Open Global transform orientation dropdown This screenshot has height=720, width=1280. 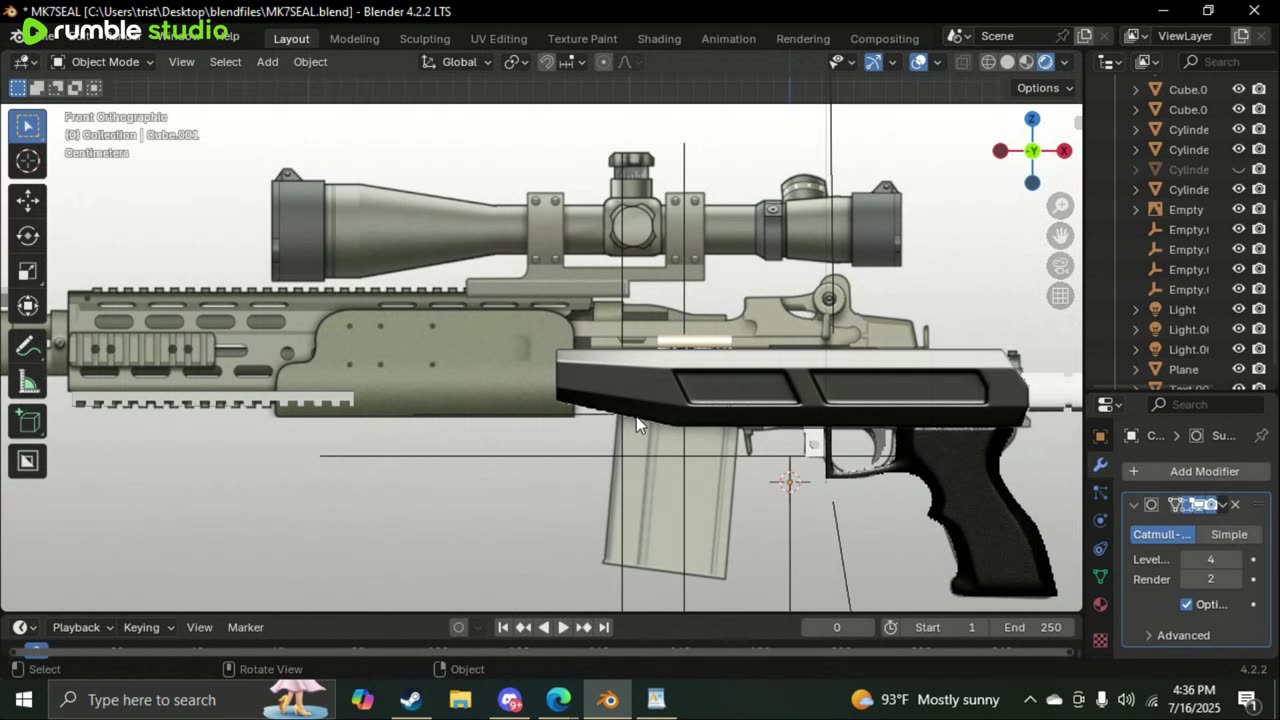(457, 62)
